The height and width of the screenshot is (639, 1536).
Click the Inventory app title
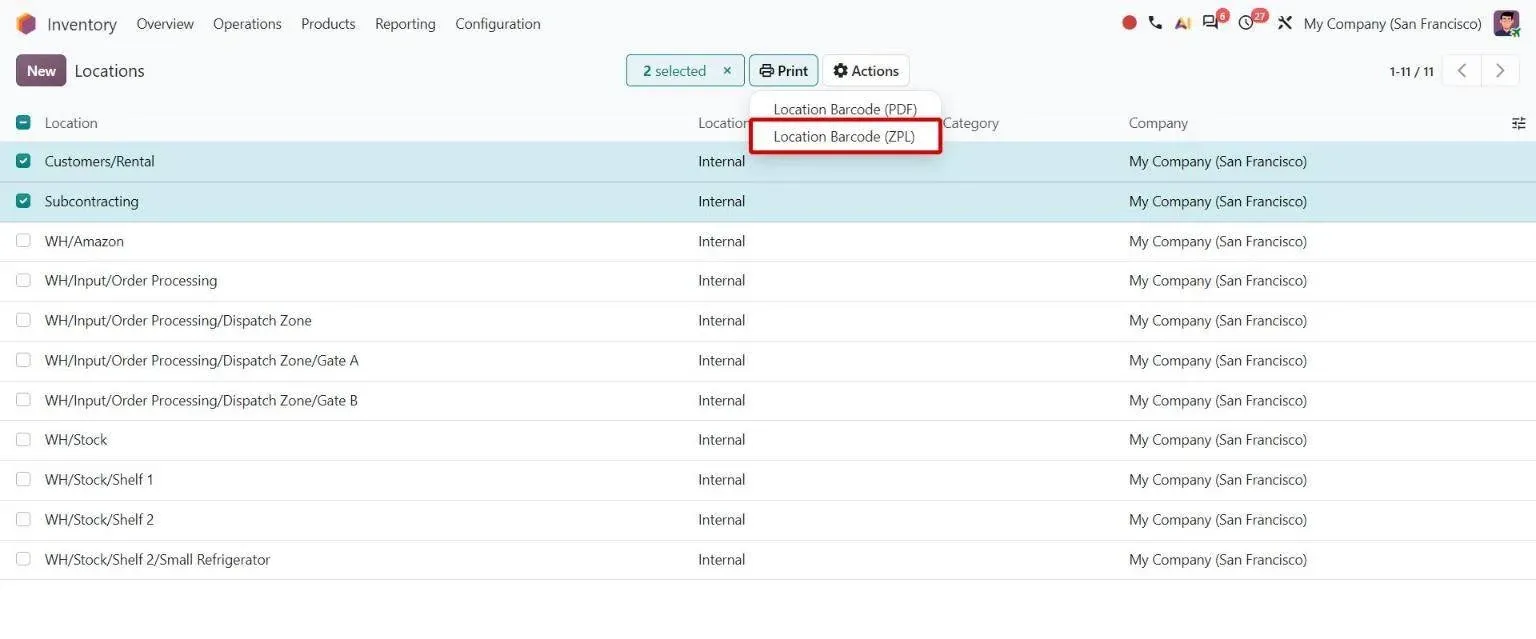82,24
